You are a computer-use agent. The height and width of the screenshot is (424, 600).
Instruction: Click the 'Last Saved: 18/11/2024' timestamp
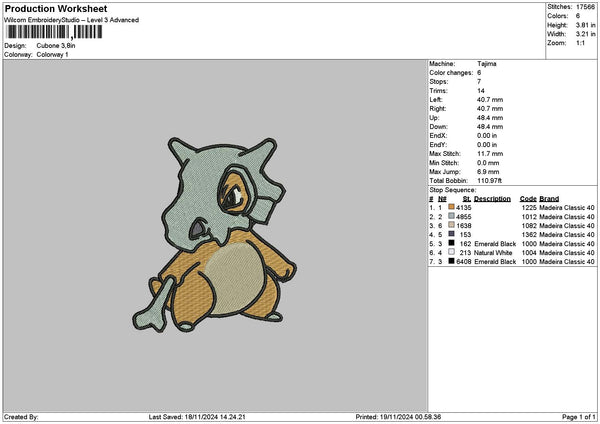(x=197, y=417)
